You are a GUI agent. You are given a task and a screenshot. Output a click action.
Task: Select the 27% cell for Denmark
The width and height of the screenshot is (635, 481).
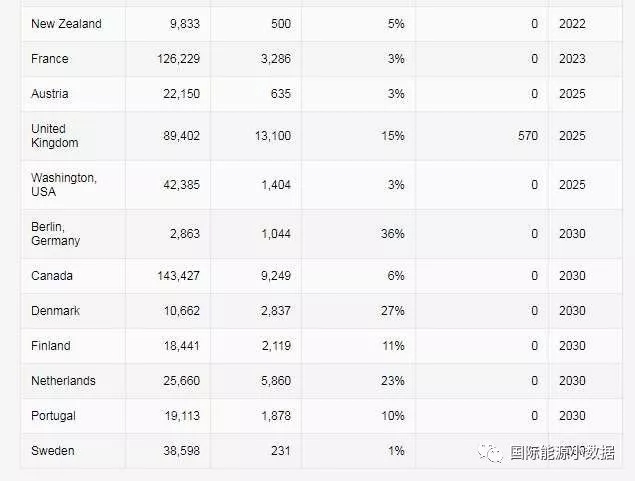click(x=392, y=311)
